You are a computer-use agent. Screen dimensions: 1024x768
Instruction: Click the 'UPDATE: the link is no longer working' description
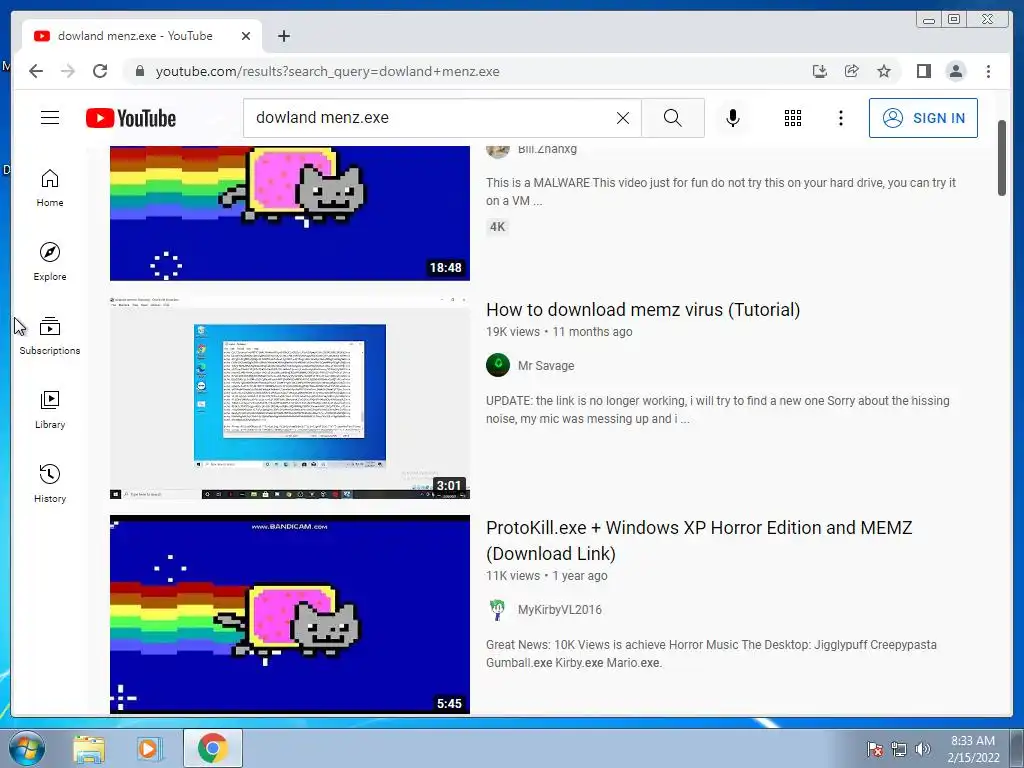(717, 409)
